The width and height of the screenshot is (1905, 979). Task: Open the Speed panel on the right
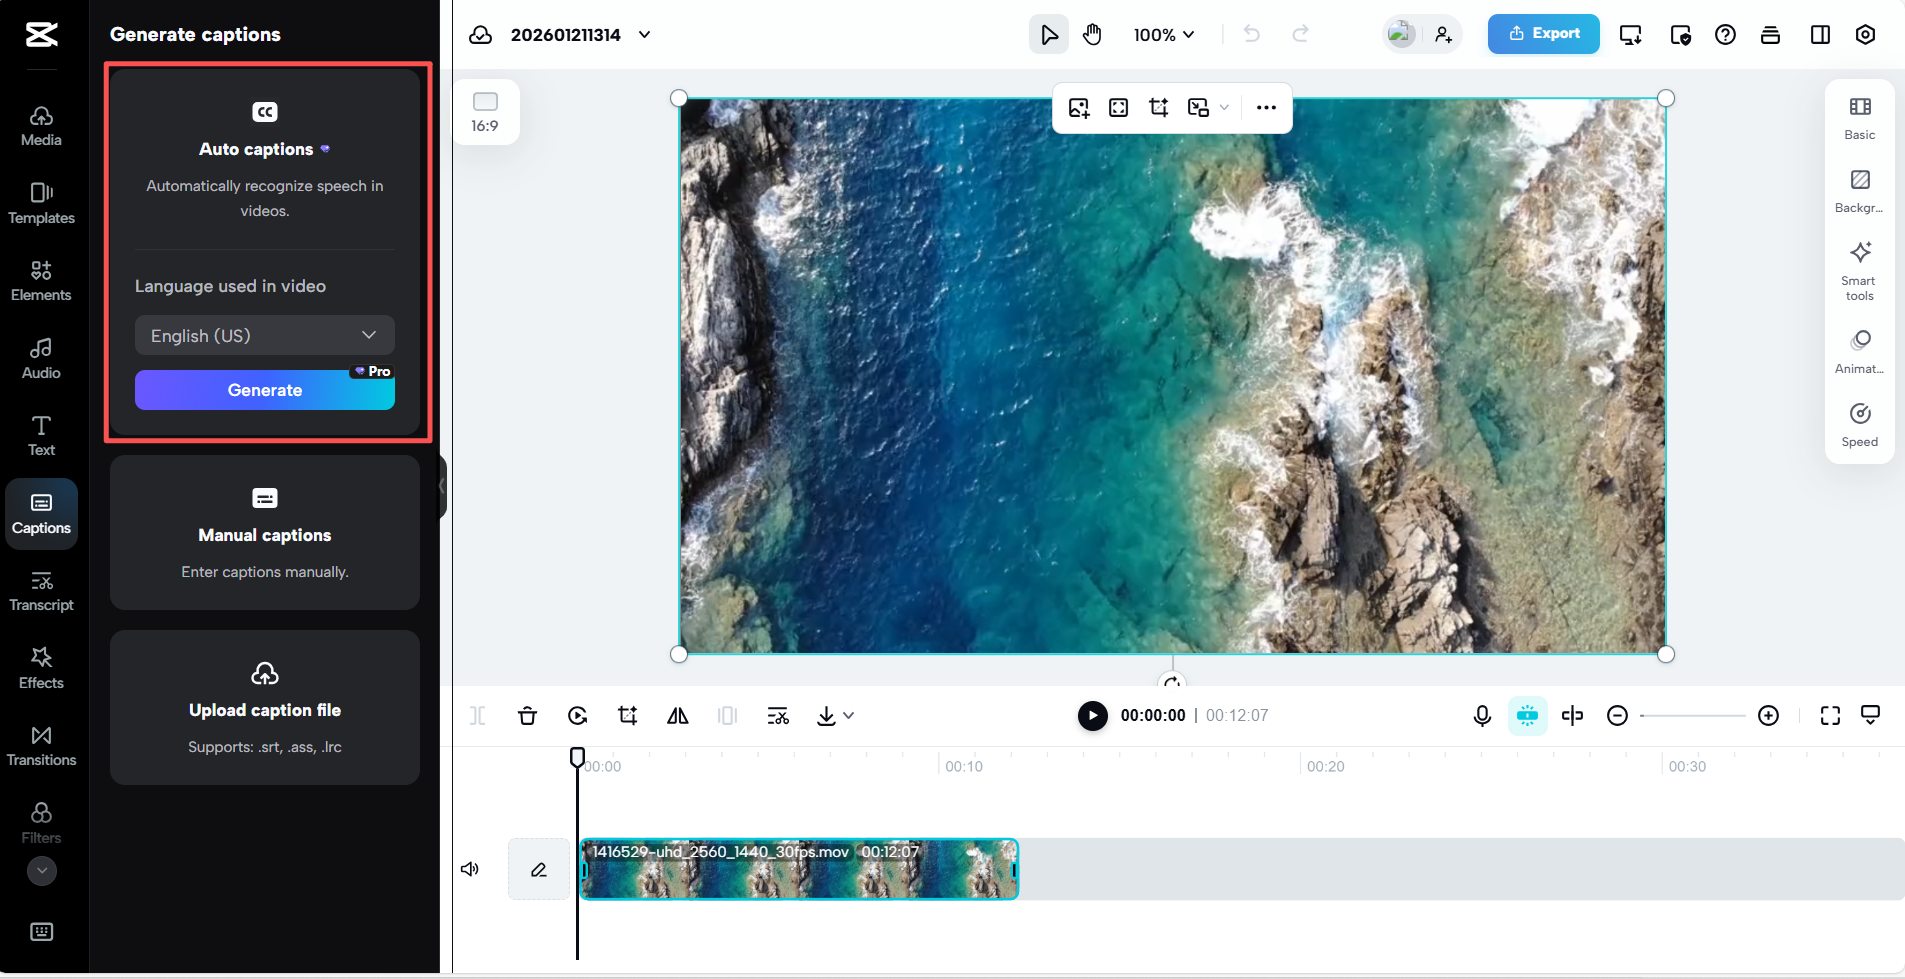pyautogui.click(x=1859, y=424)
